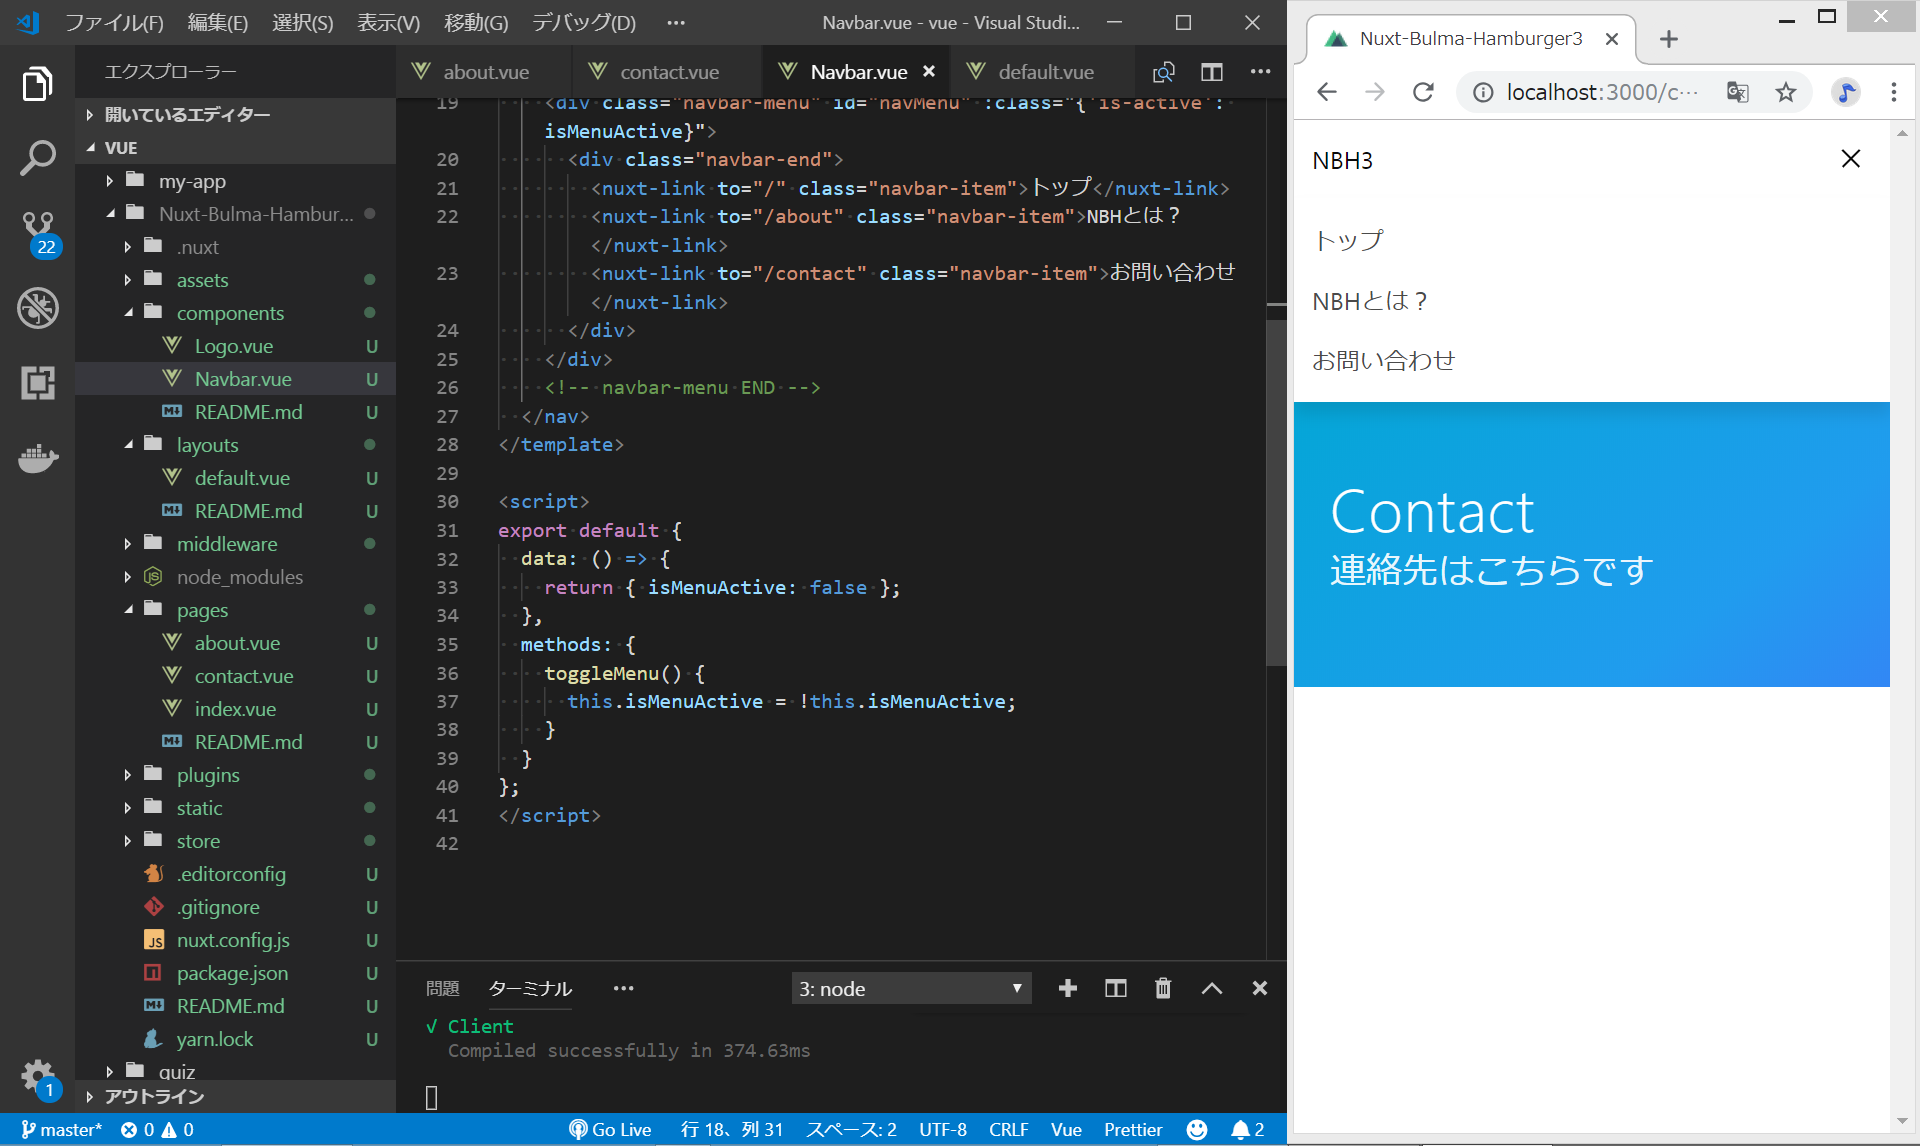Start Go Live server from status bar

[610, 1129]
